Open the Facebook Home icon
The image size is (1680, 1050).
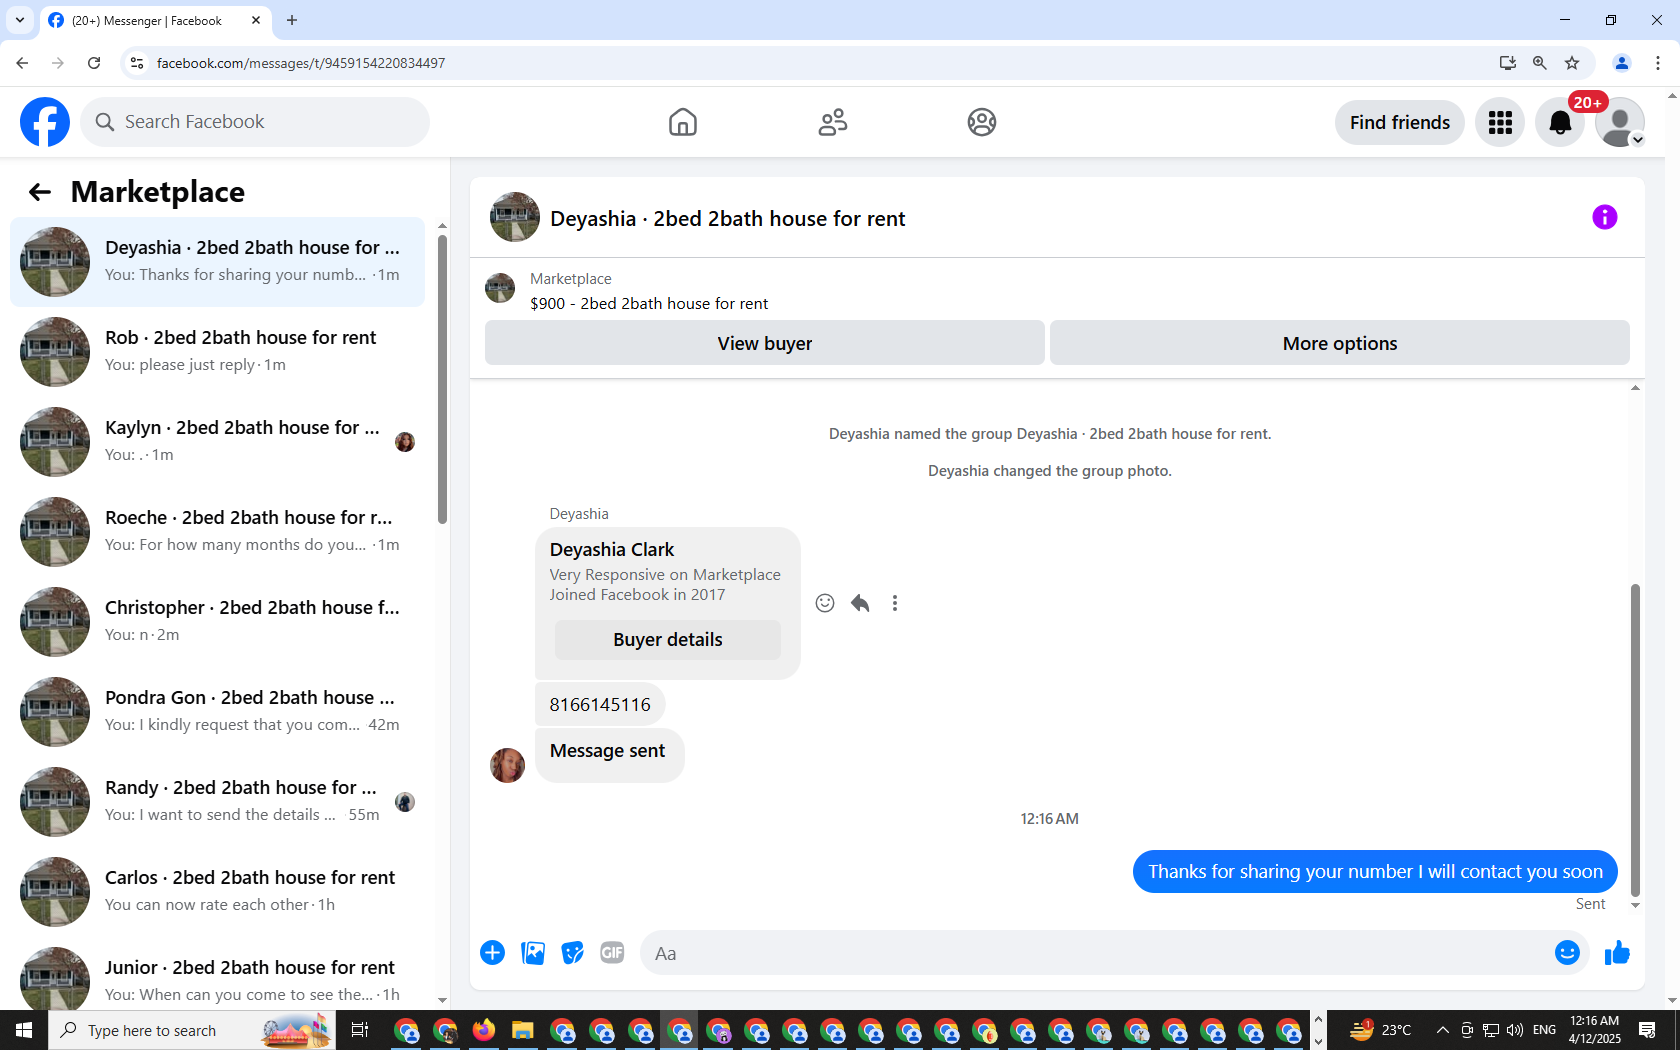[683, 122]
